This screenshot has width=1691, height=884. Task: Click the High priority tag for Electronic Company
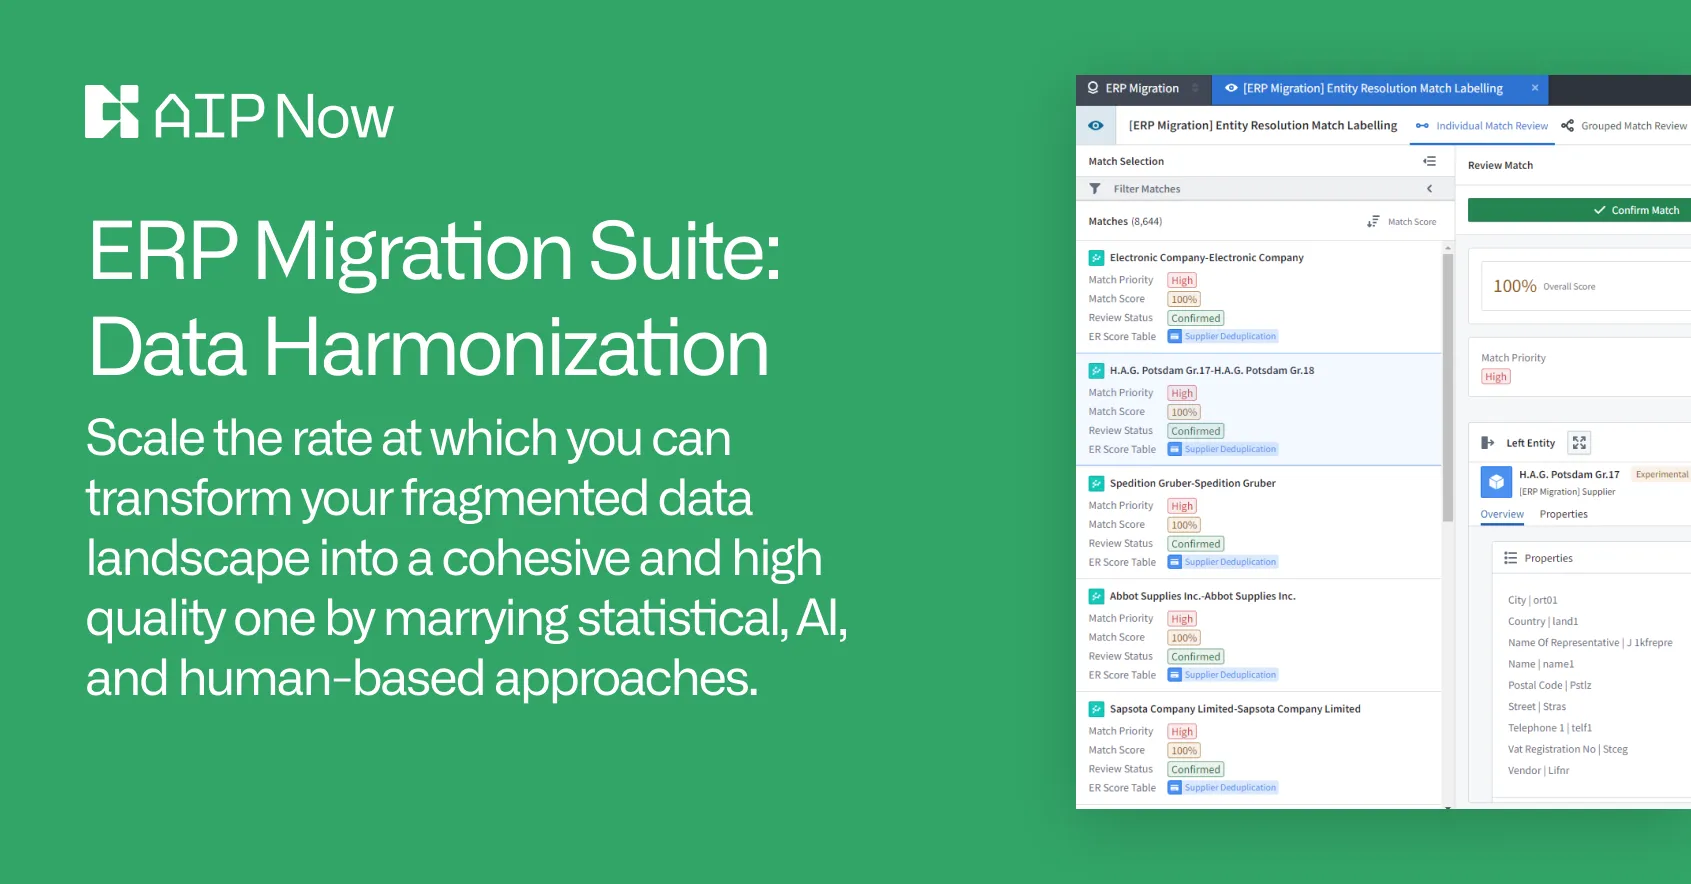tap(1182, 281)
